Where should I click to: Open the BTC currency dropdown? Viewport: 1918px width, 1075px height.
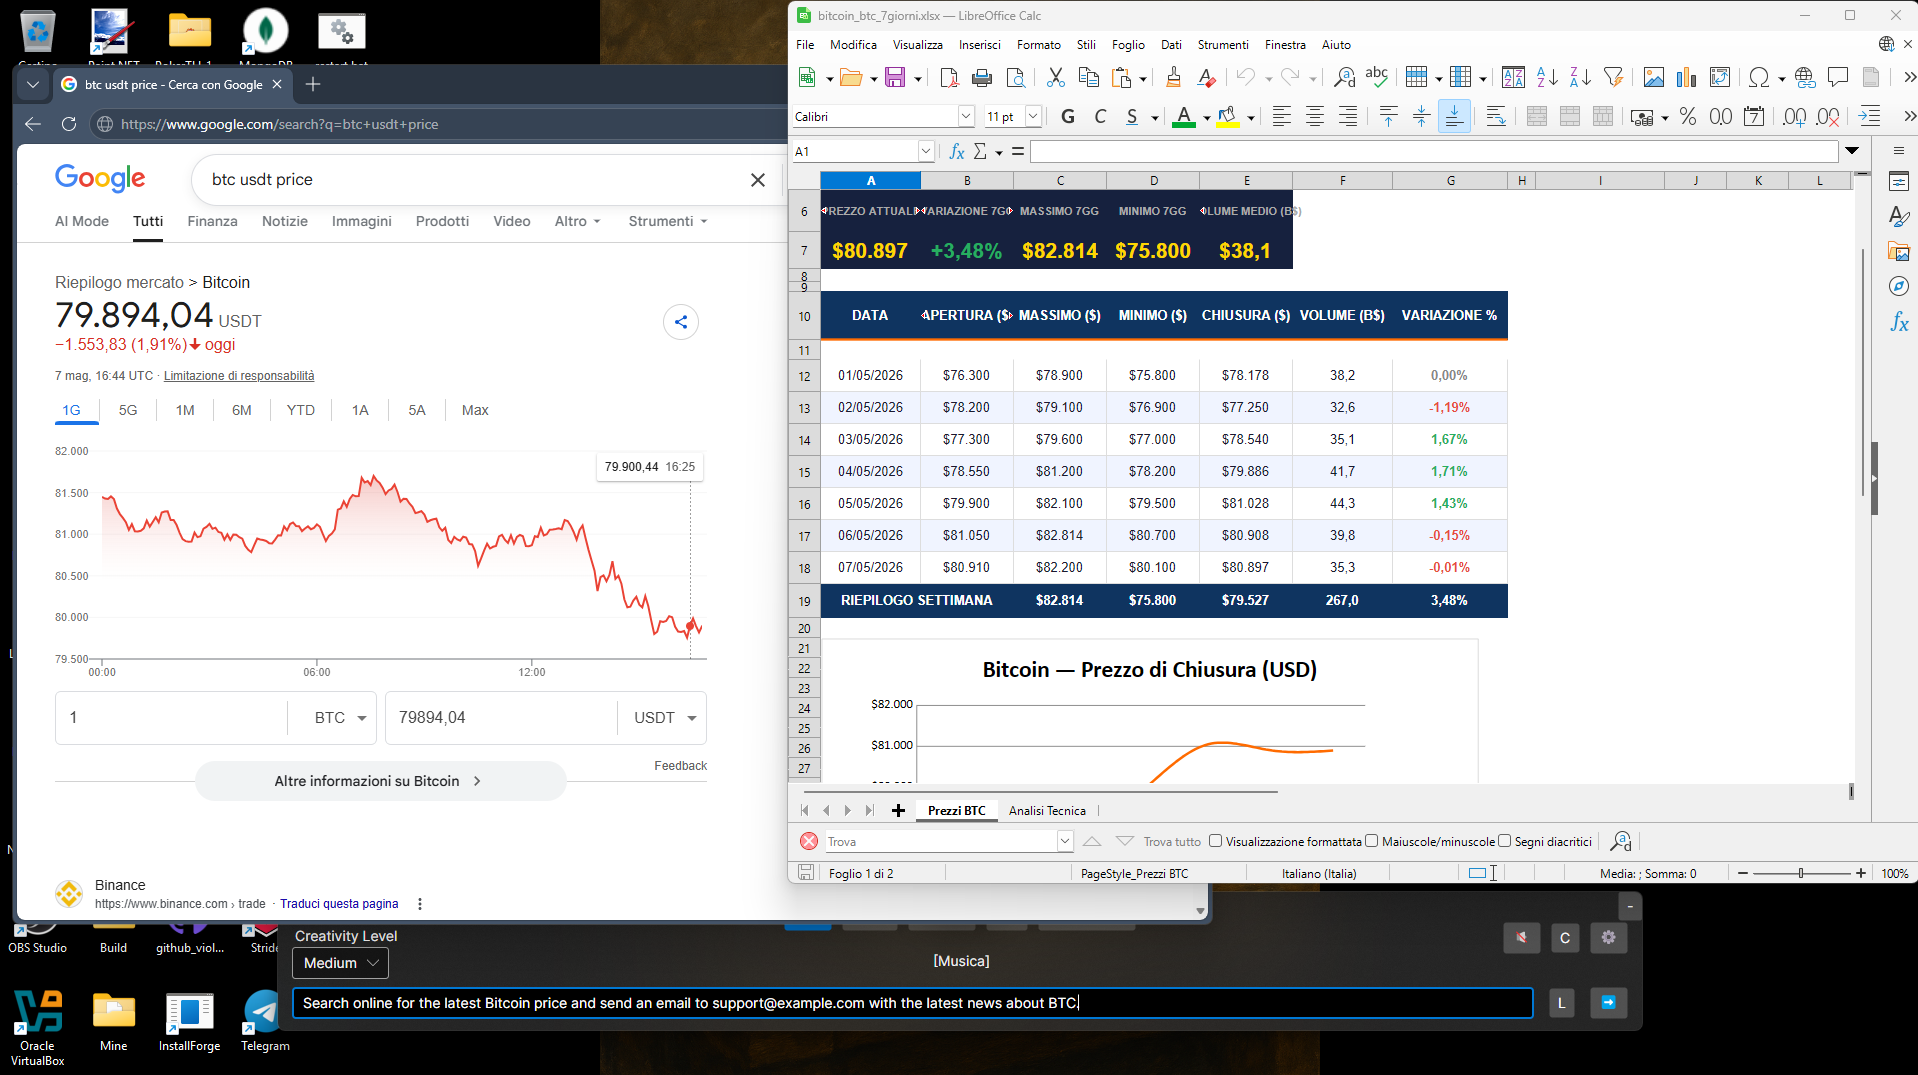click(340, 718)
